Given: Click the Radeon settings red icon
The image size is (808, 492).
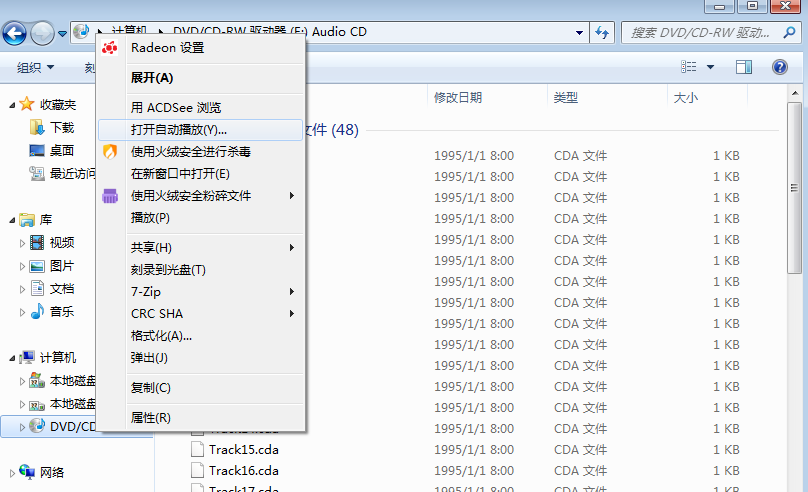Looking at the screenshot, I should coord(110,48).
